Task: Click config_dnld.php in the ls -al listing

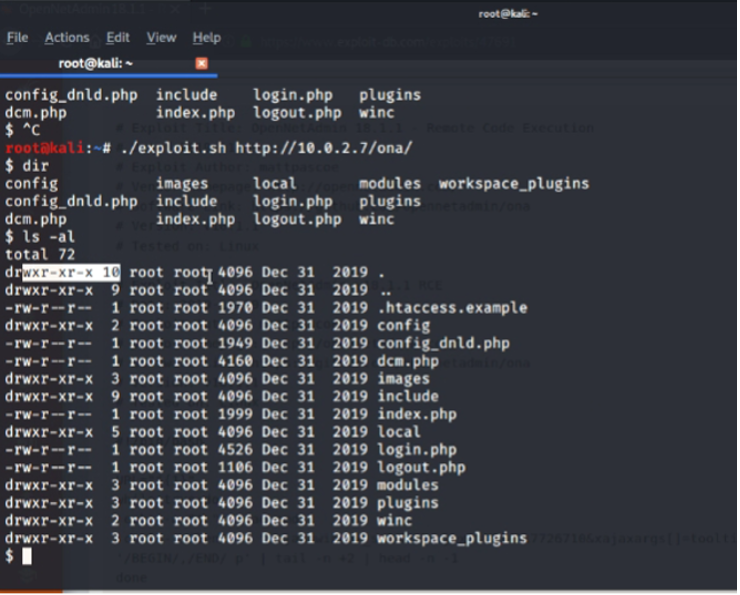Action: (x=444, y=344)
